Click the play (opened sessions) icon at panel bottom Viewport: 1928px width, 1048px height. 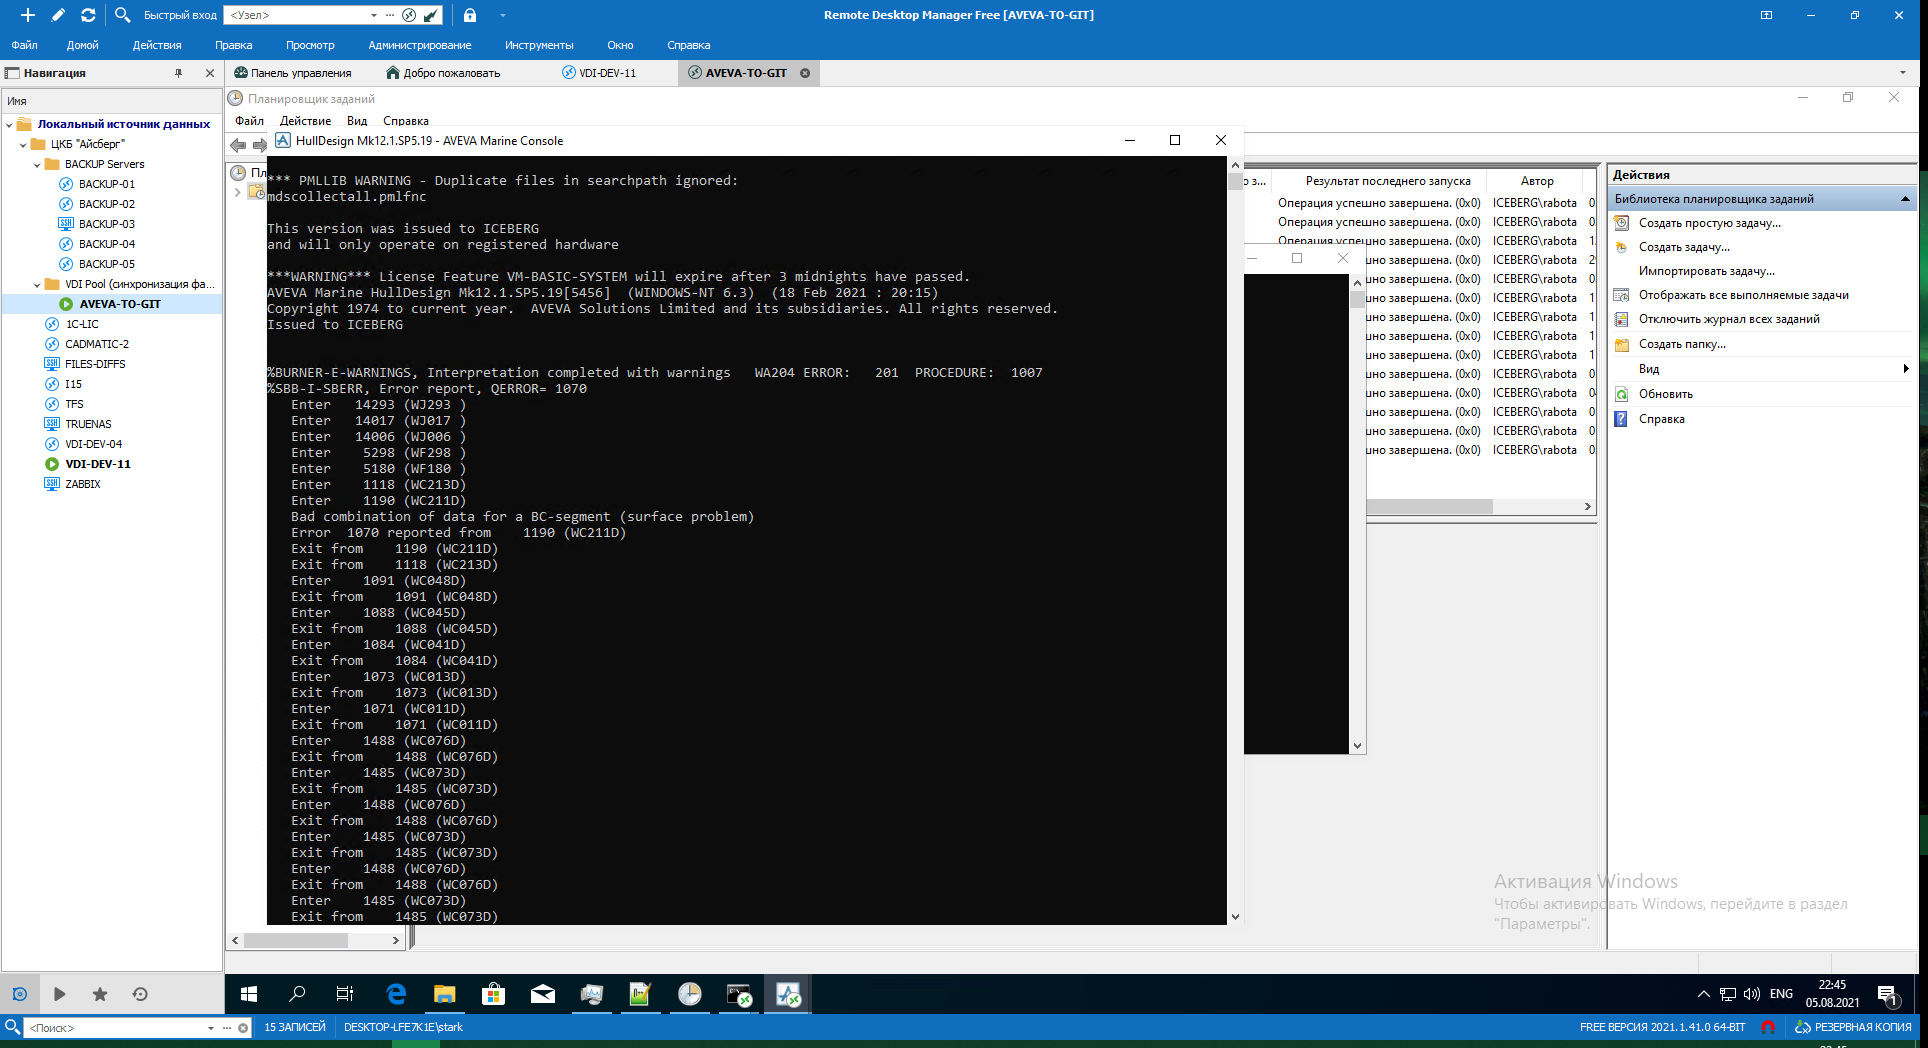[x=59, y=994]
